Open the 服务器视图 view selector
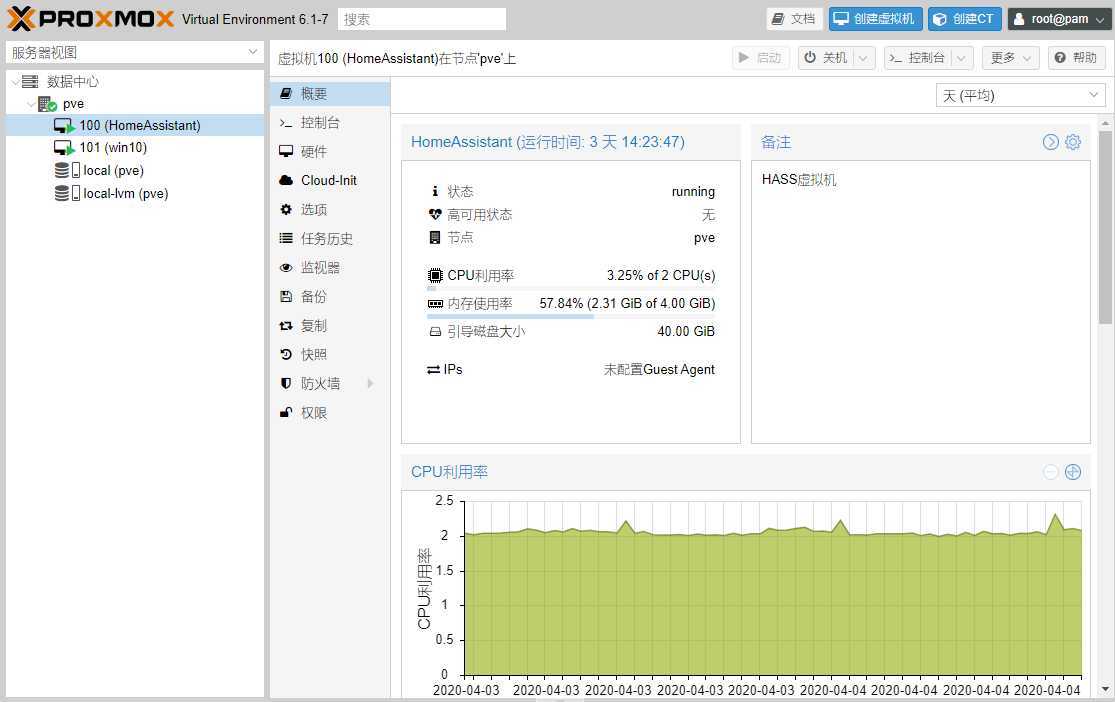 (134, 52)
